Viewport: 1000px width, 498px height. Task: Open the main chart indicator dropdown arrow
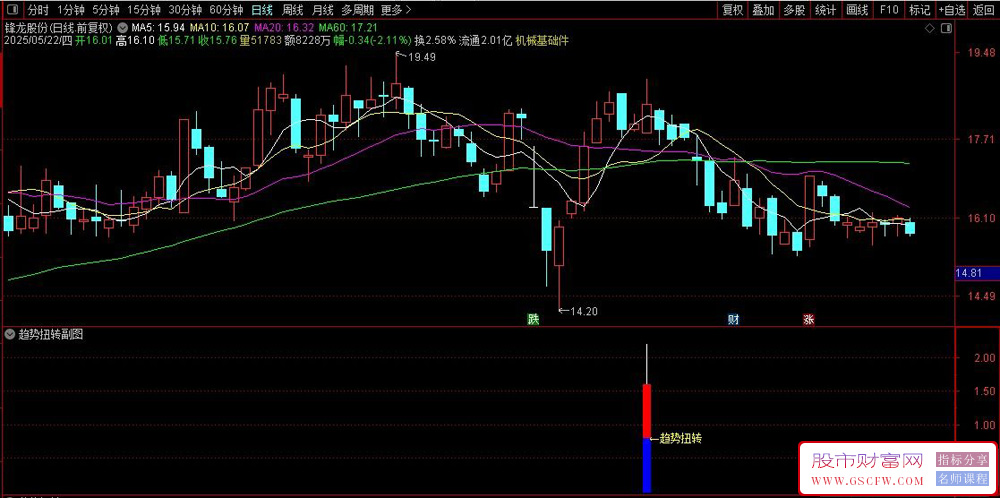(123, 29)
